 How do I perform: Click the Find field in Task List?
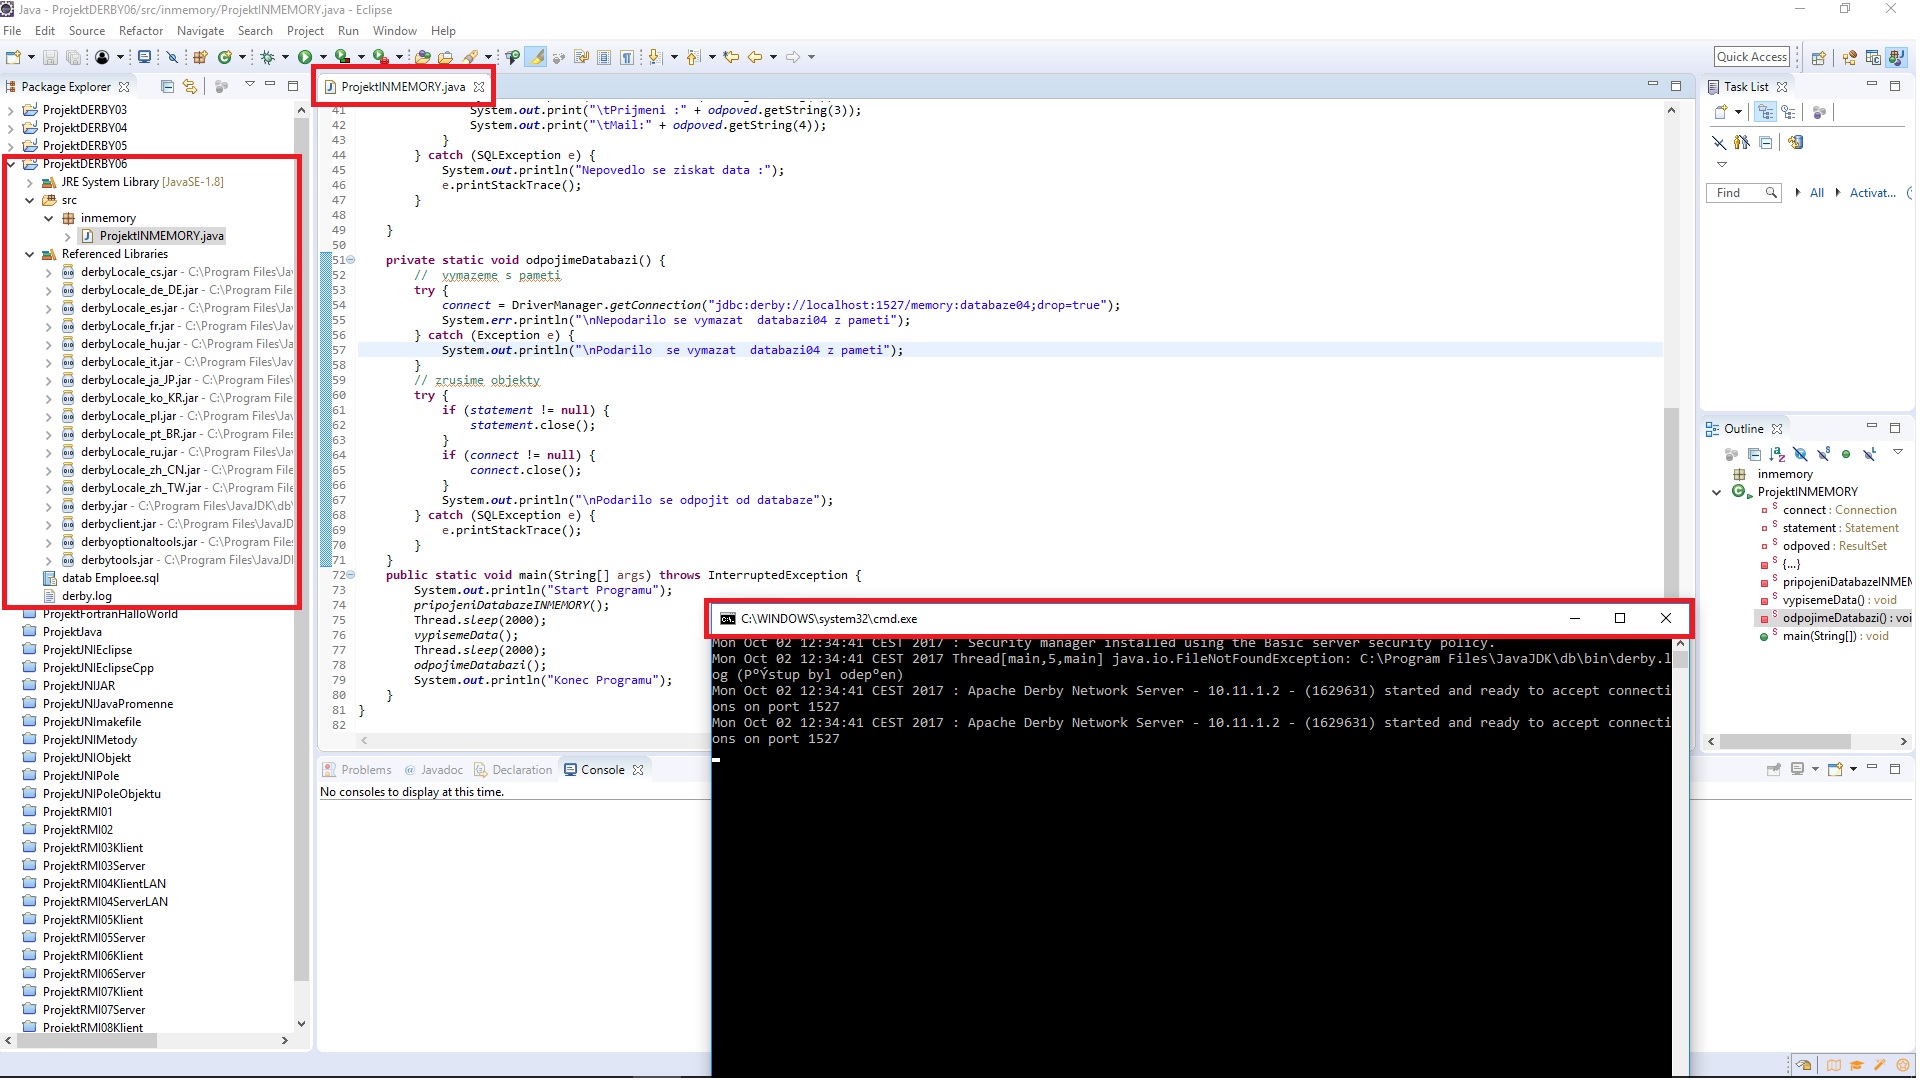pos(1740,192)
